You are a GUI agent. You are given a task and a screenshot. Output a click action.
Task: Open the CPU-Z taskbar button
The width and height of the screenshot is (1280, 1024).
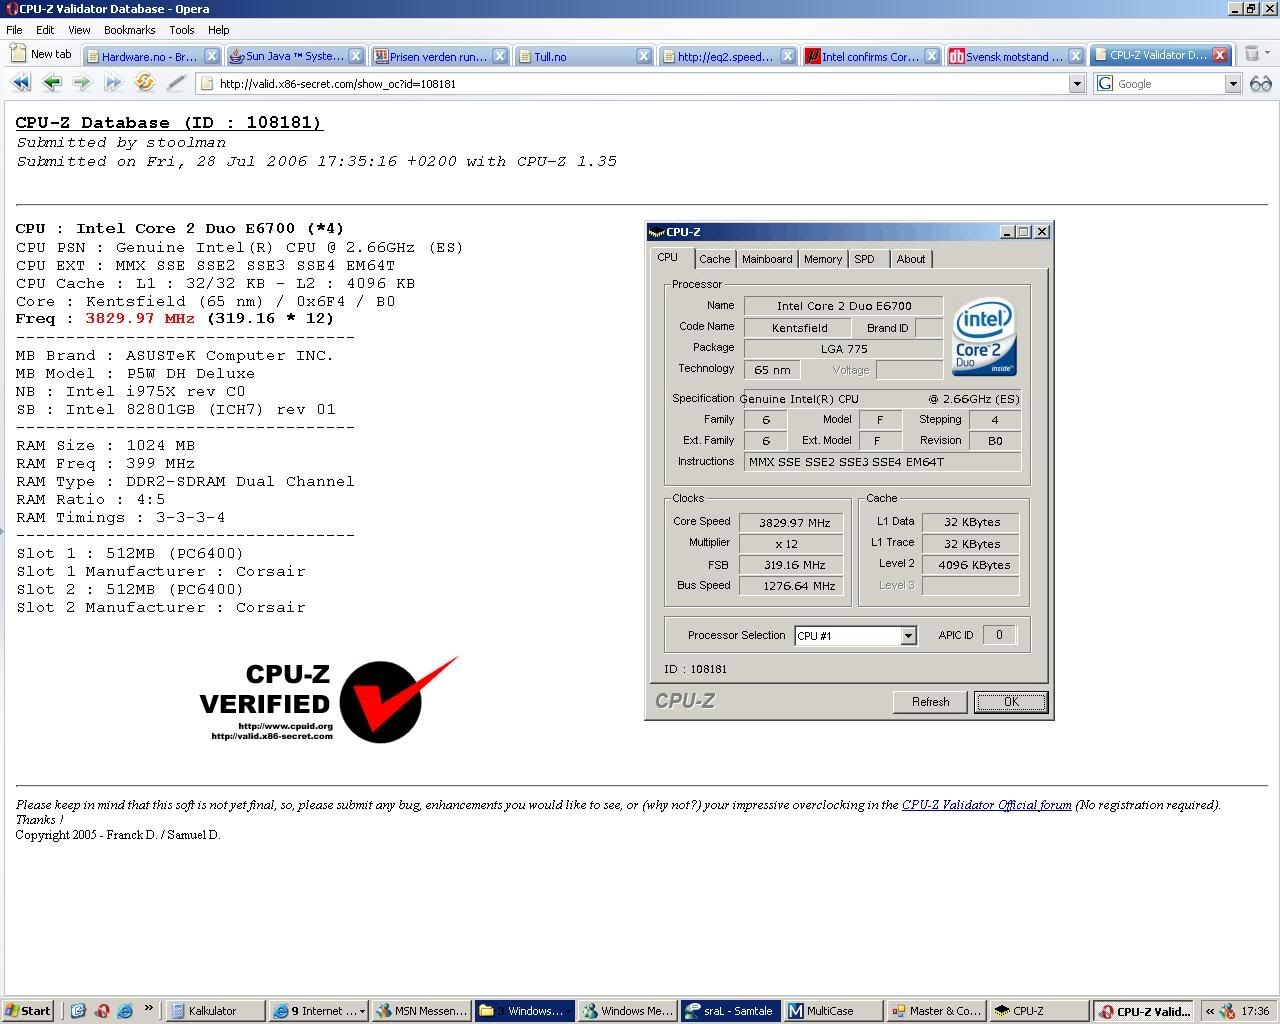pos(1038,1011)
